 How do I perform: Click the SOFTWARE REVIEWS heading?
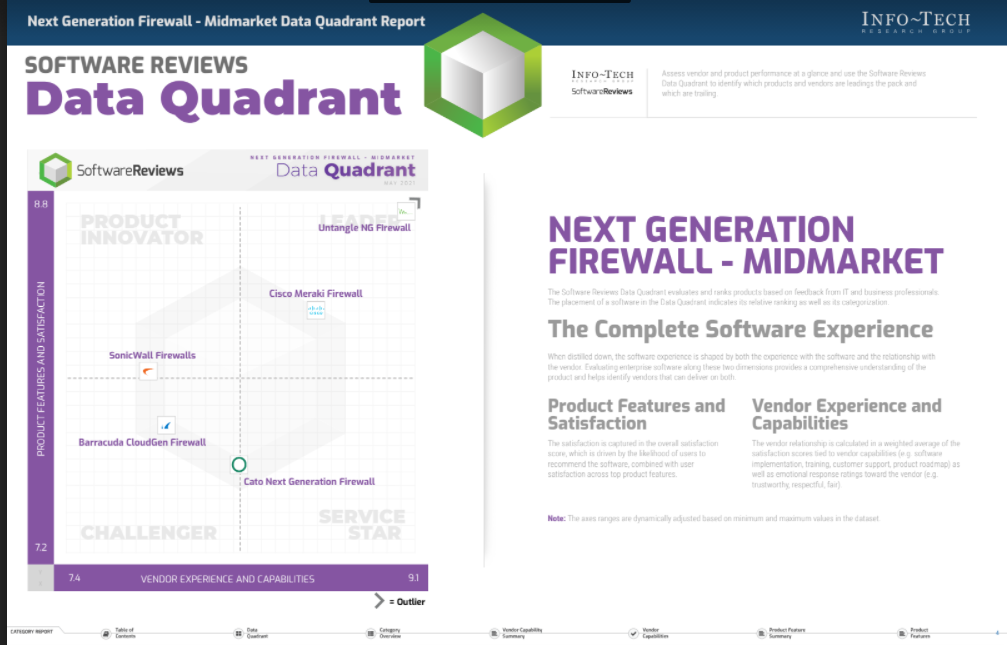[x=136, y=65]
